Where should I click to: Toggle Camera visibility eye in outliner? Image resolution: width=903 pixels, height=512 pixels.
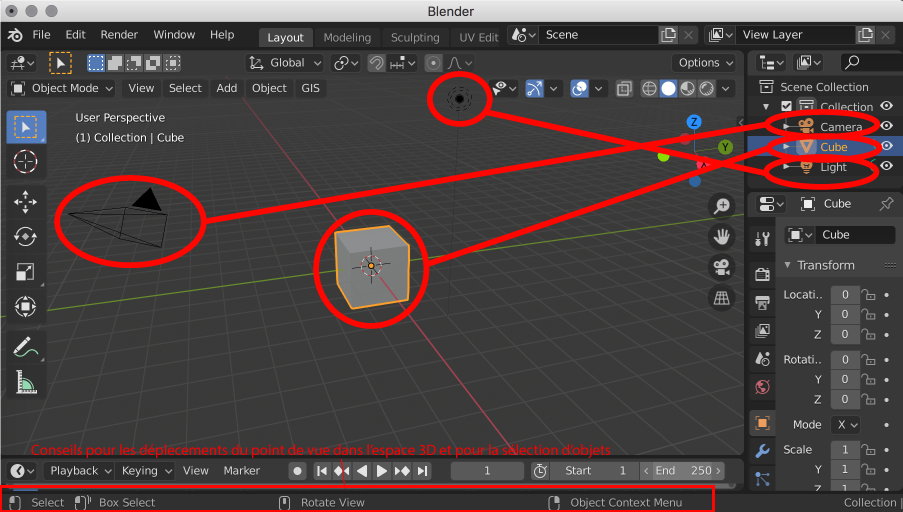click(887, 126)
